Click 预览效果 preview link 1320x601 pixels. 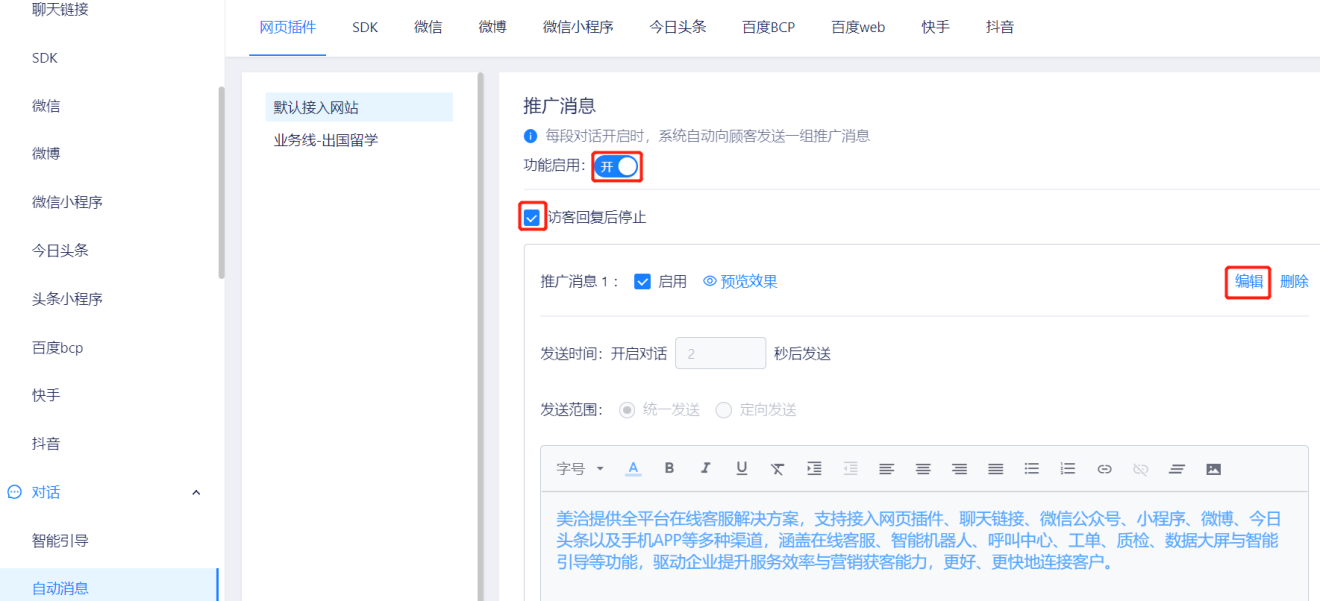(749, 281)
